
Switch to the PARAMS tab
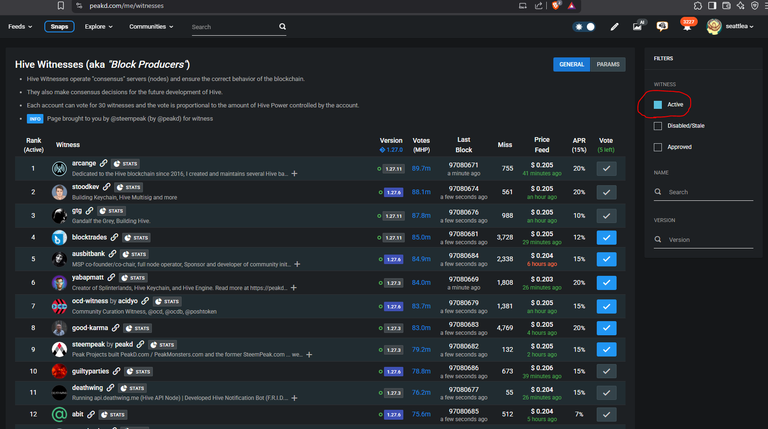click(x=608, y=64)
